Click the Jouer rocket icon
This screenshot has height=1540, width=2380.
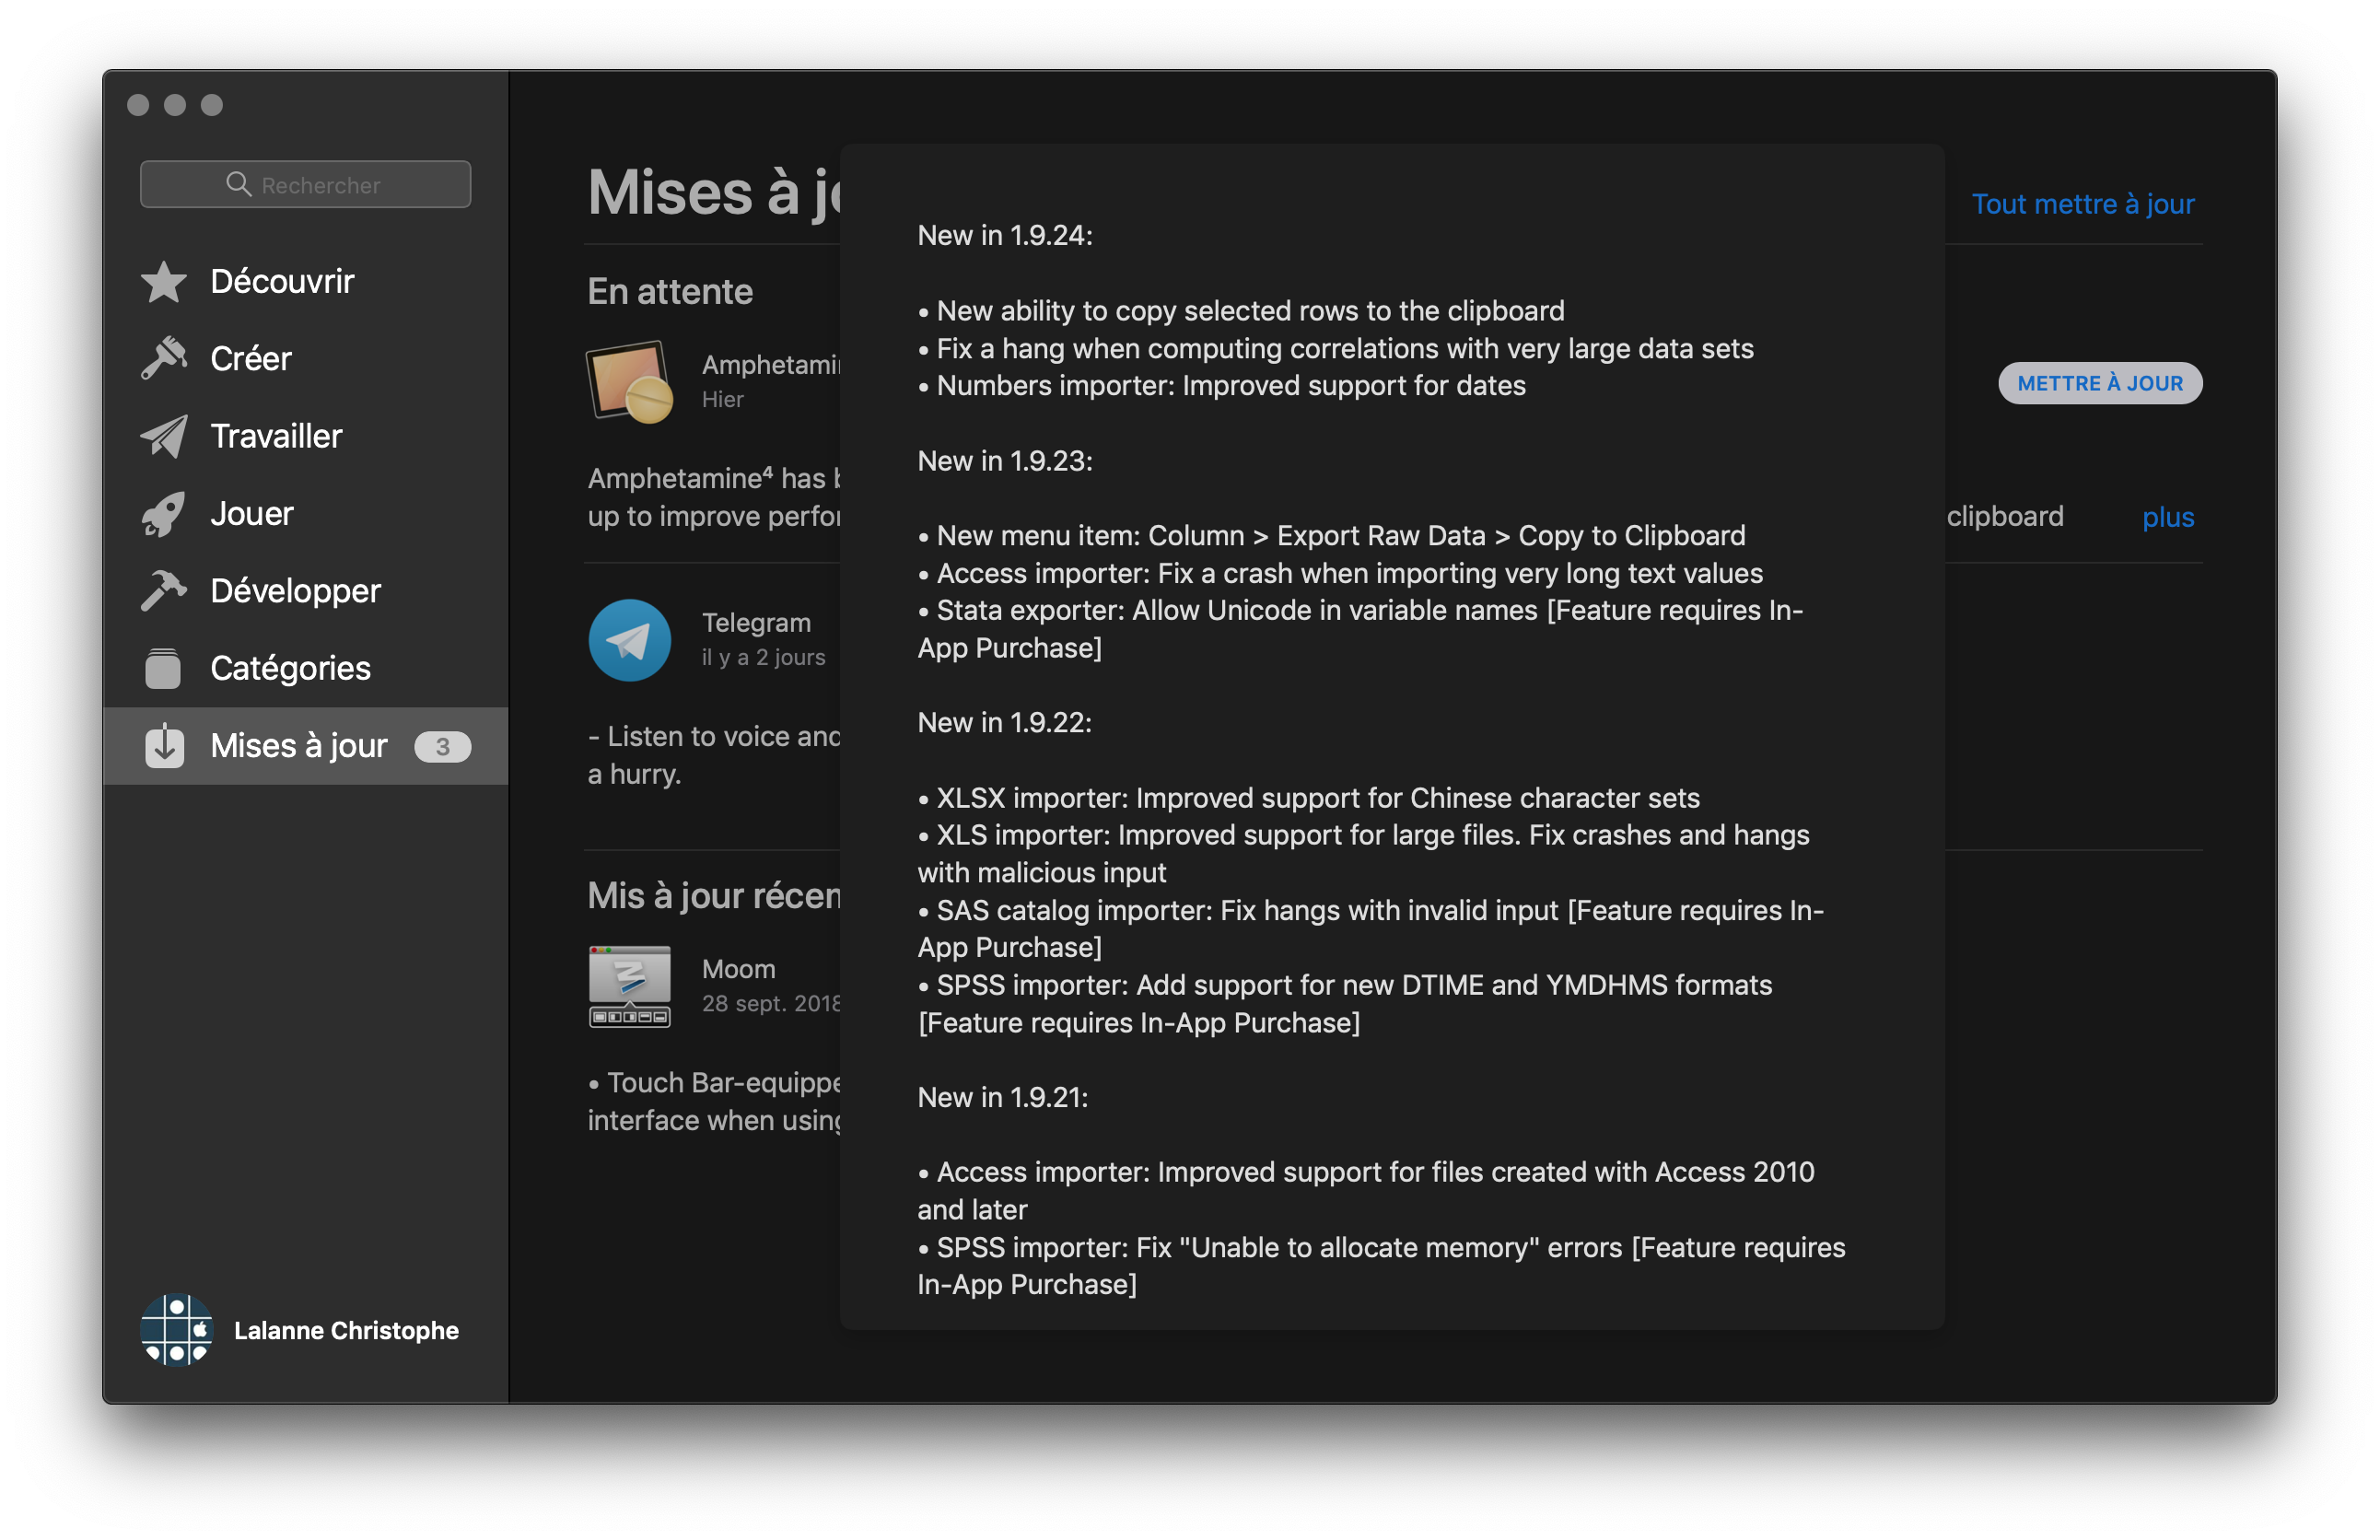click(164, 514)
